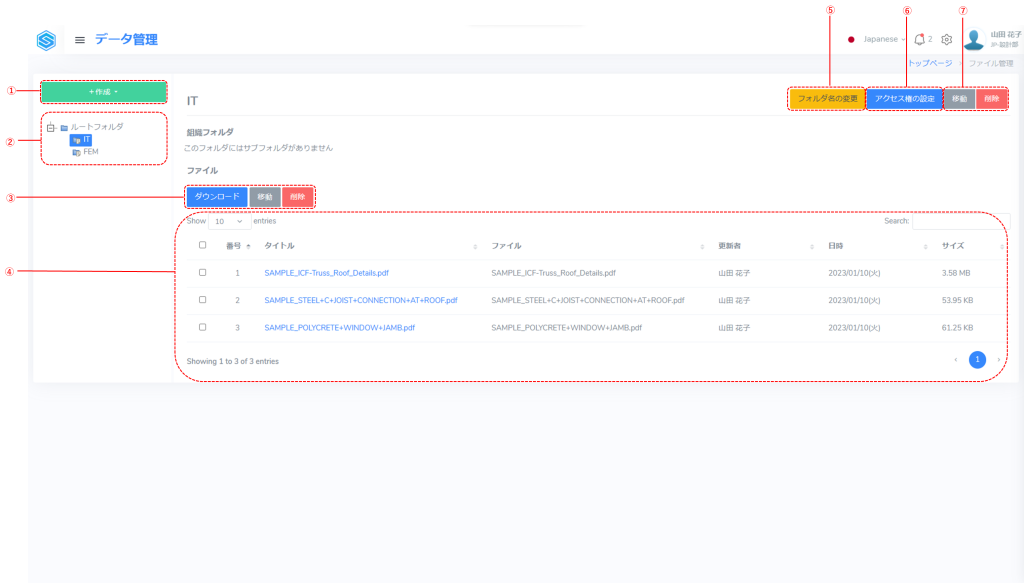Viewport: 1024px width, 583px height.
Task: Tick the checkbox for SAMPLE_POLYCRETE row
Action: coord(203,327)
